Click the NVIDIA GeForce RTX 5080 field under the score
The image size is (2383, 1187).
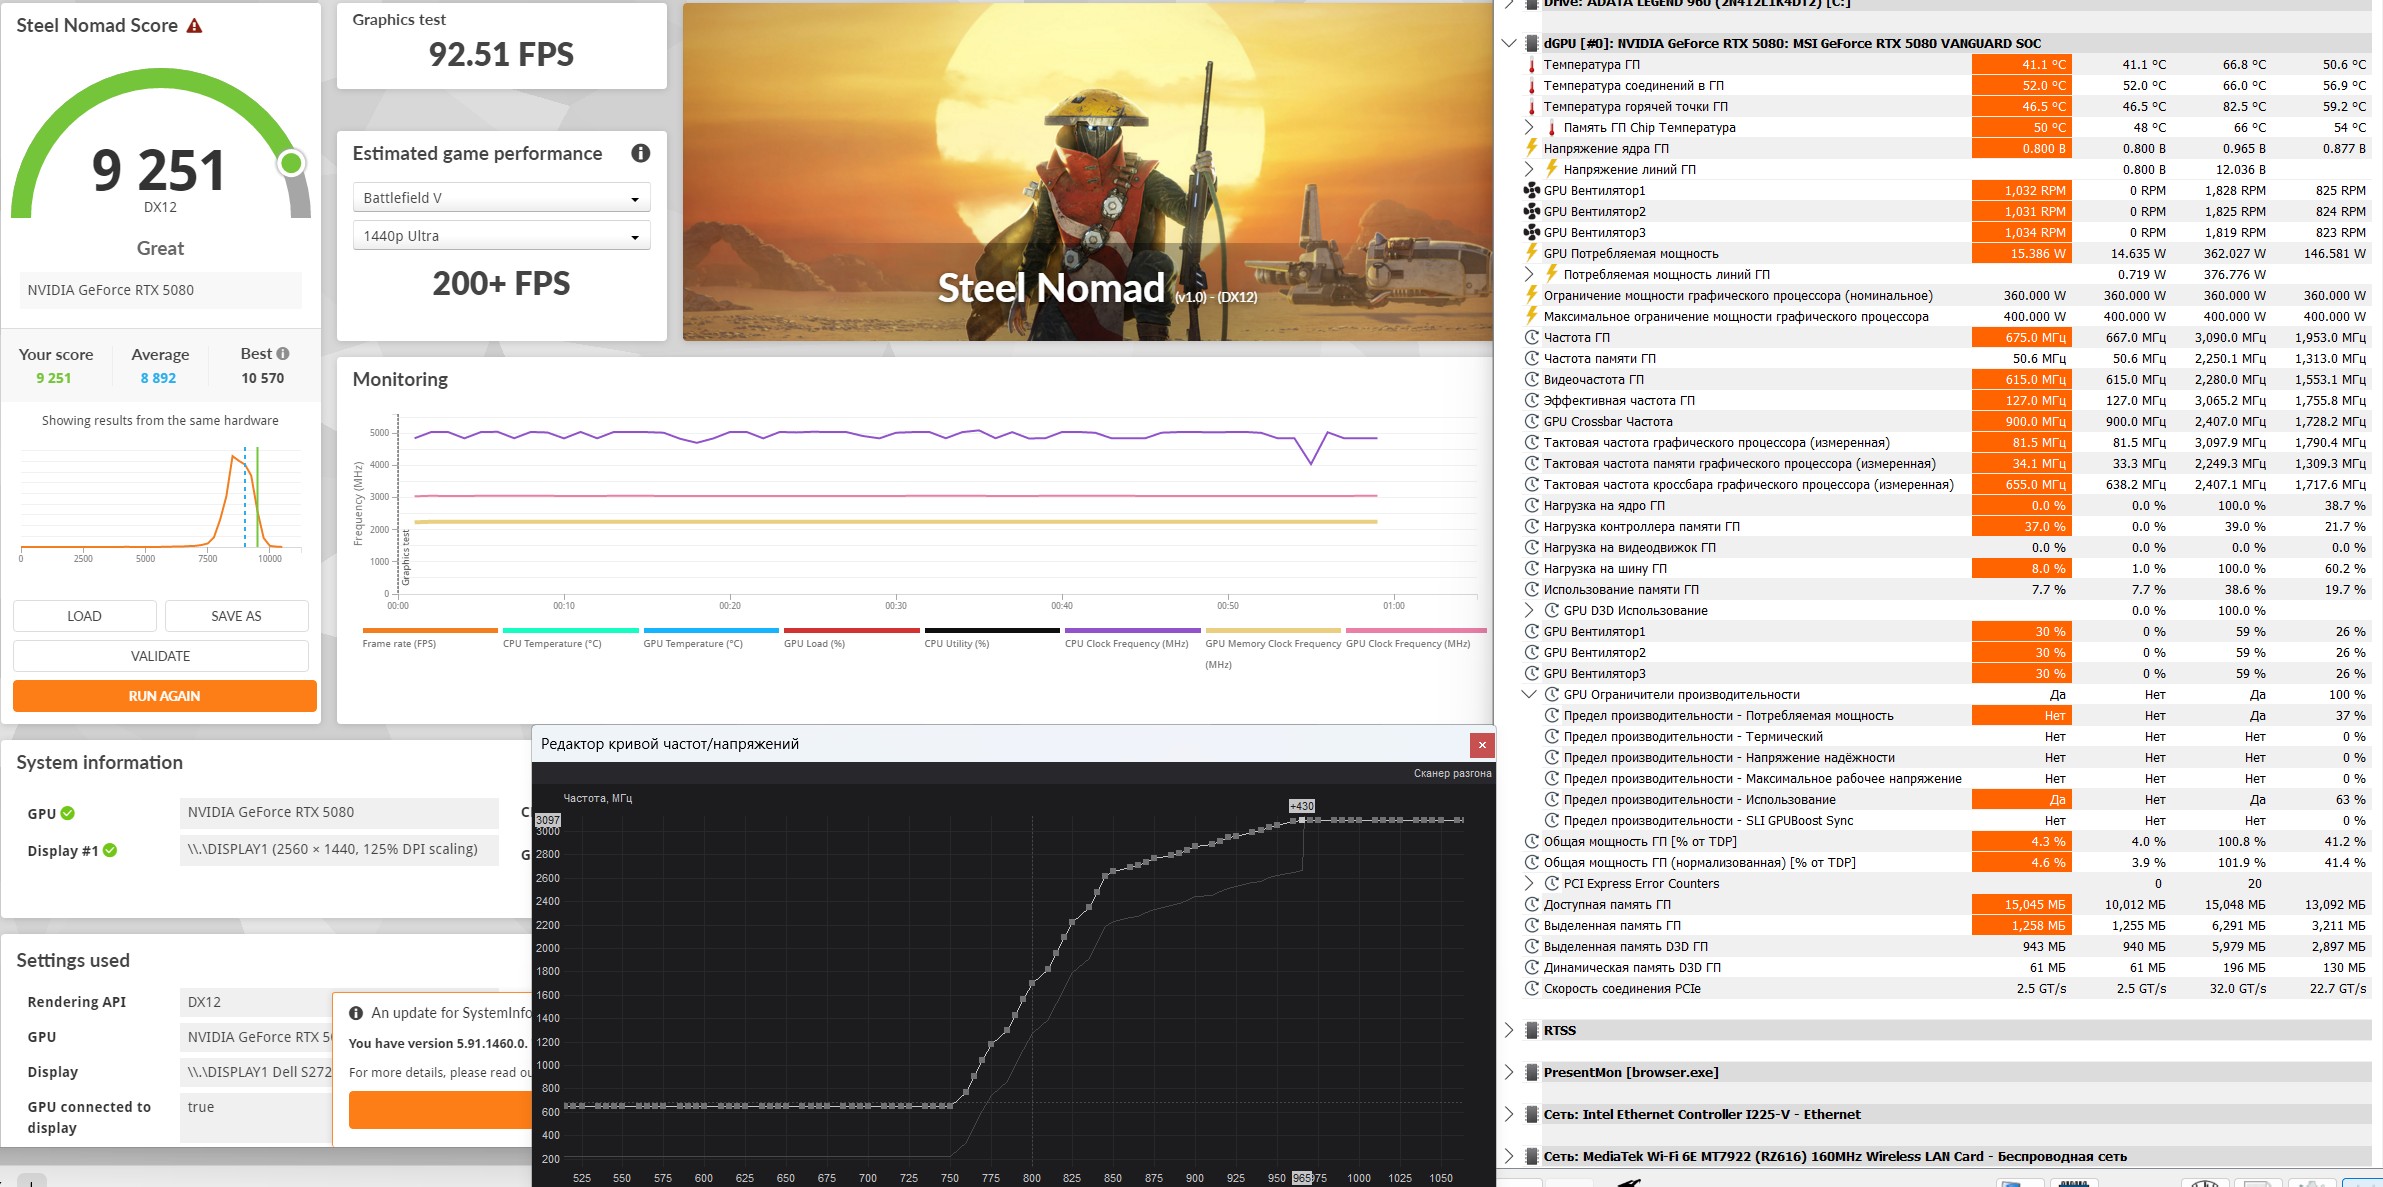point(161,290)
